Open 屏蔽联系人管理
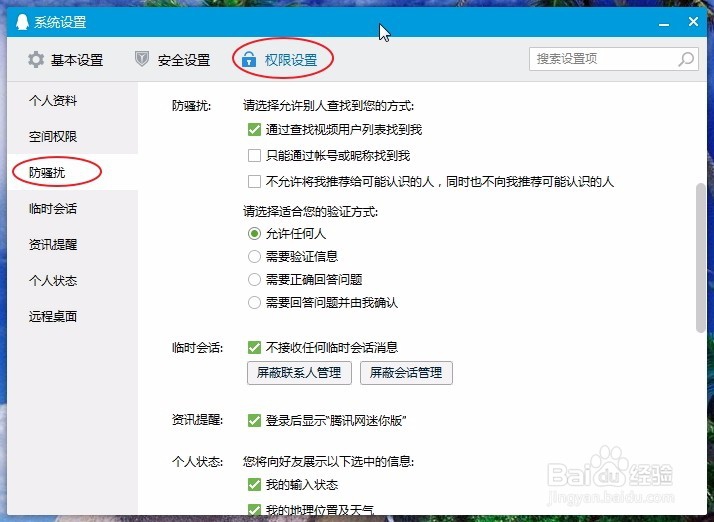Viewport: 714px width, 522px height. [x=299, y=373]
